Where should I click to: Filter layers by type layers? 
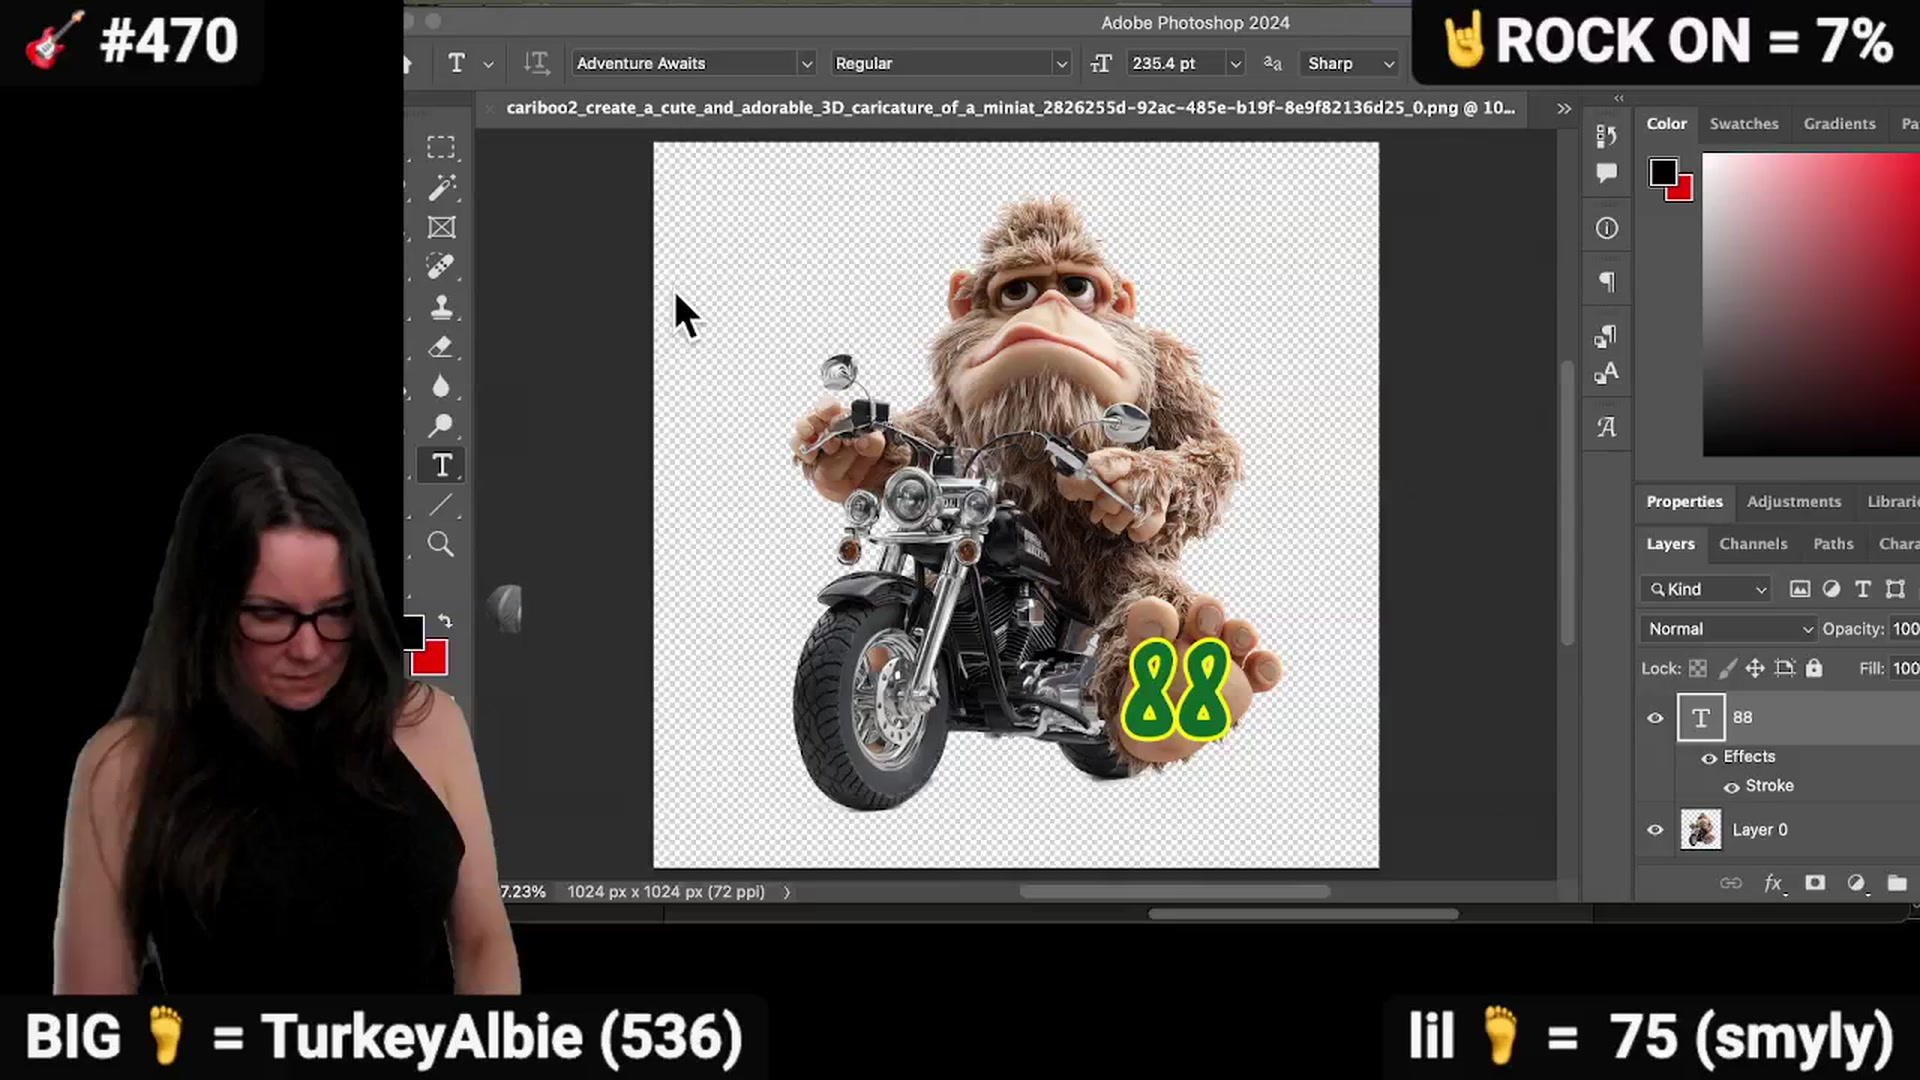[x=1863, y=589]
